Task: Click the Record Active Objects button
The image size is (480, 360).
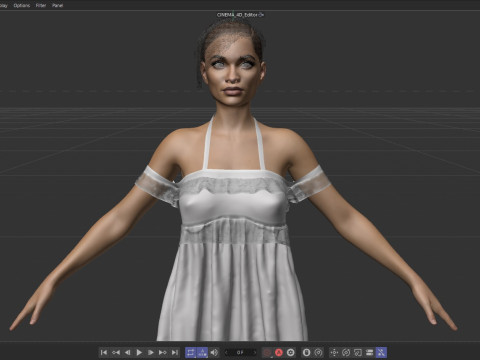Action: click(267, 352)
